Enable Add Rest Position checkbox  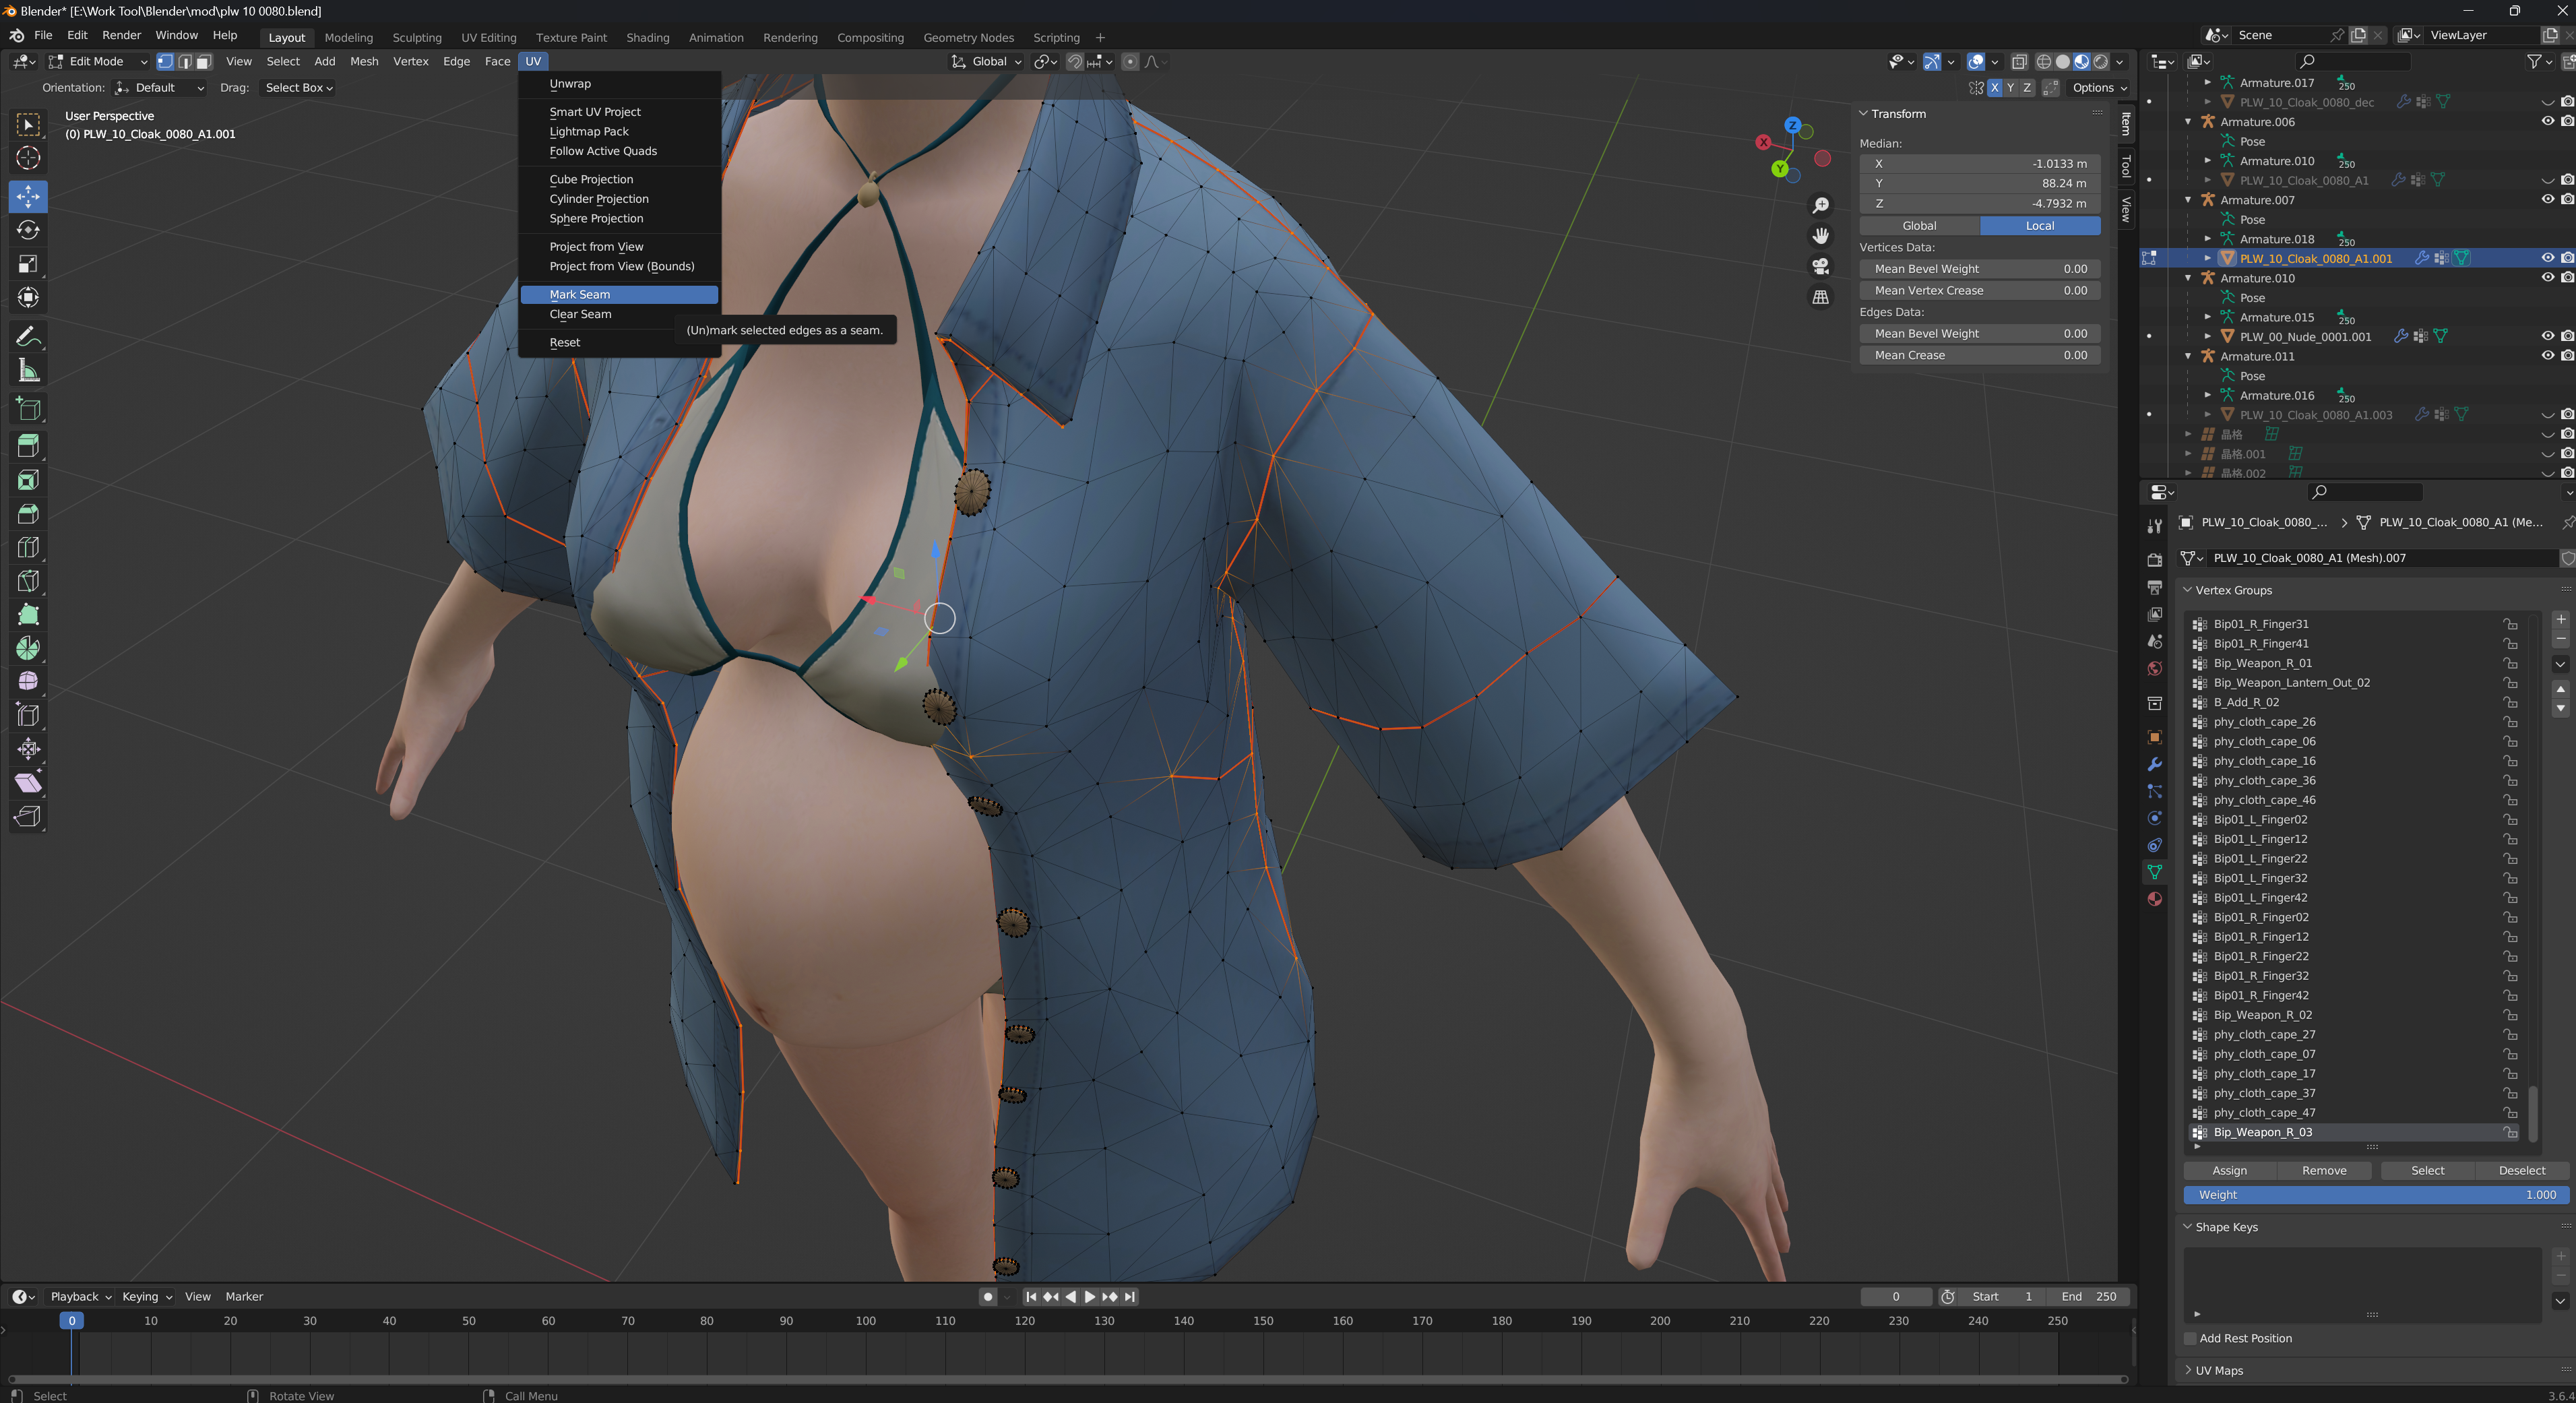click(x=2190, y=1338)
